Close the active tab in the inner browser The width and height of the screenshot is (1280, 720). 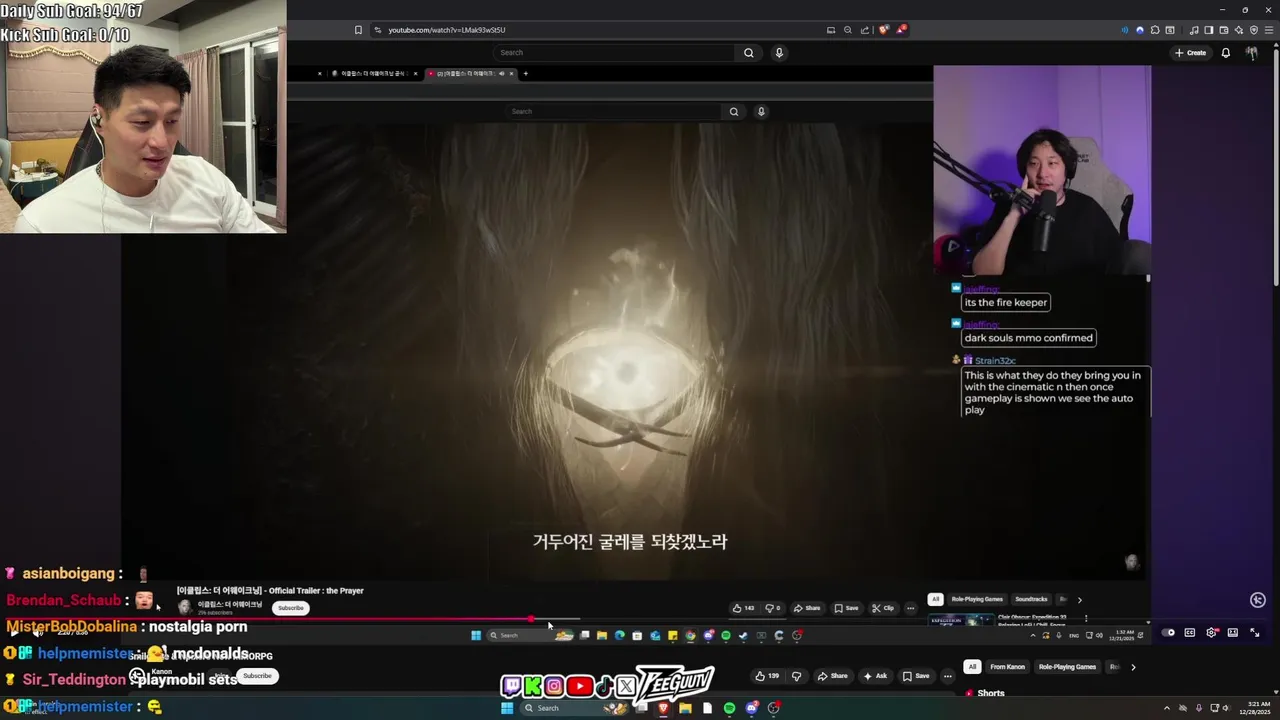[x=511, y=73]
